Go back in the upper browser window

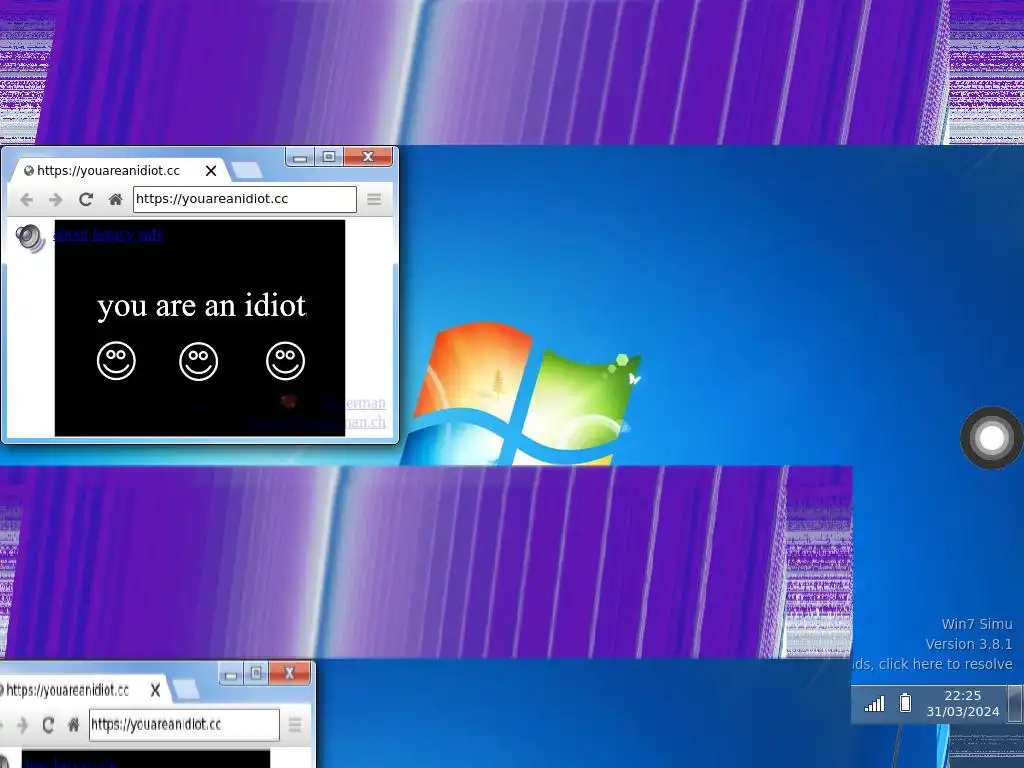[x=26, y=200]
